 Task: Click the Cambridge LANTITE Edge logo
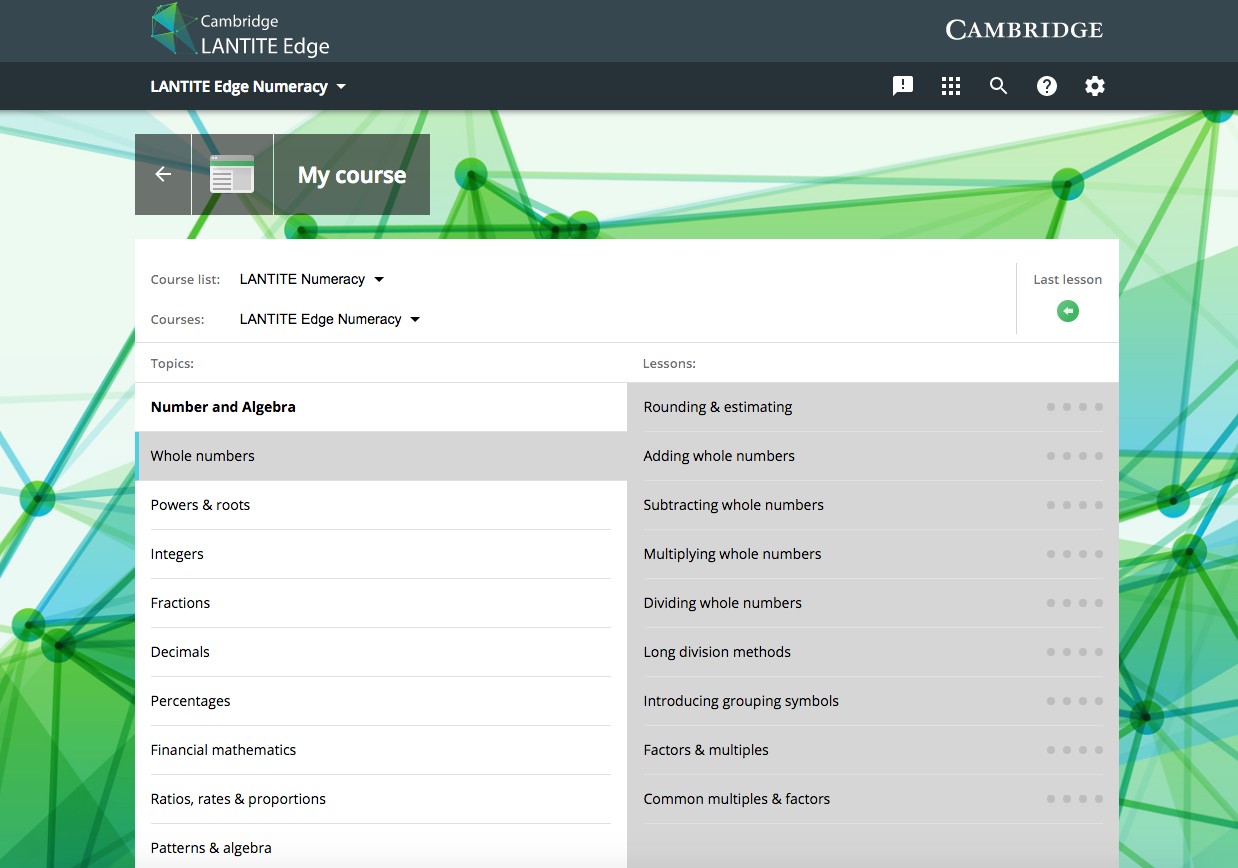coord(240,31)
